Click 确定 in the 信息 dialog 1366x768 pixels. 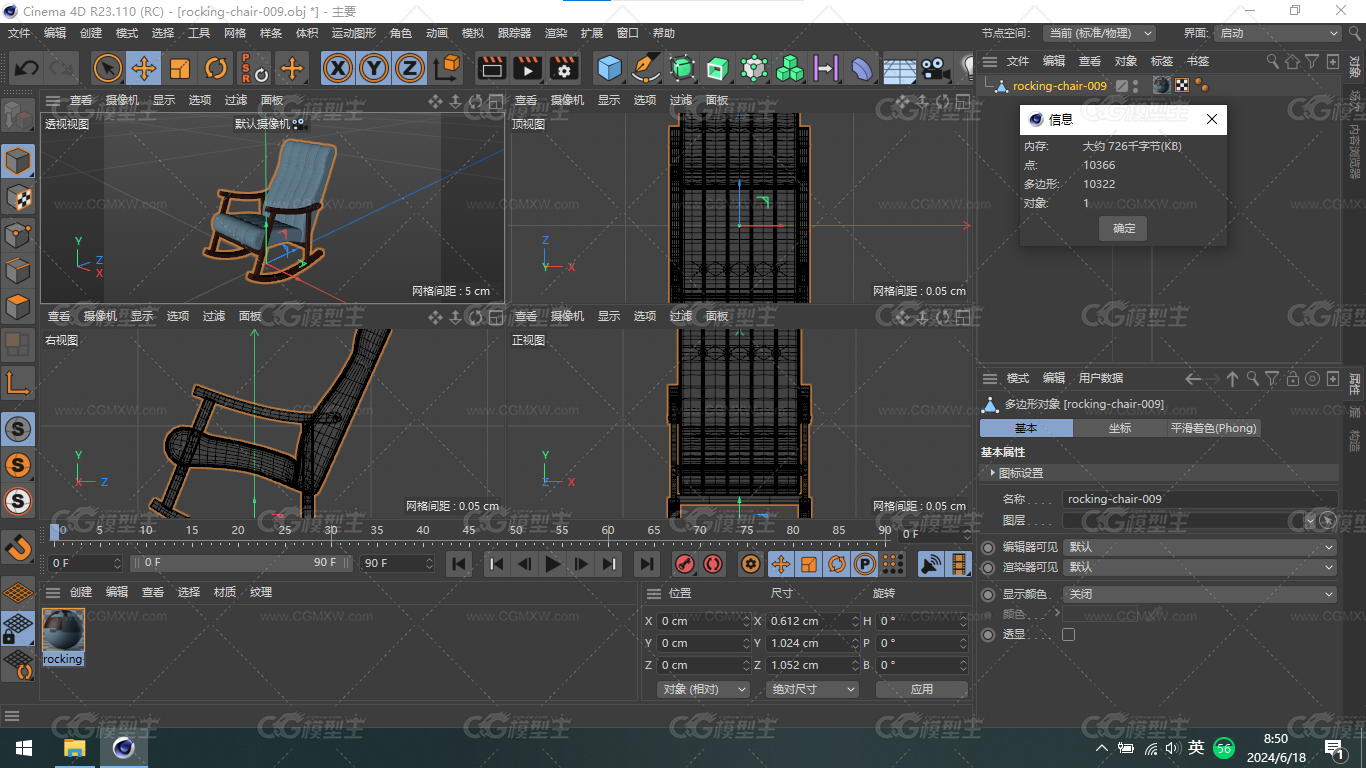[1124, 228]
